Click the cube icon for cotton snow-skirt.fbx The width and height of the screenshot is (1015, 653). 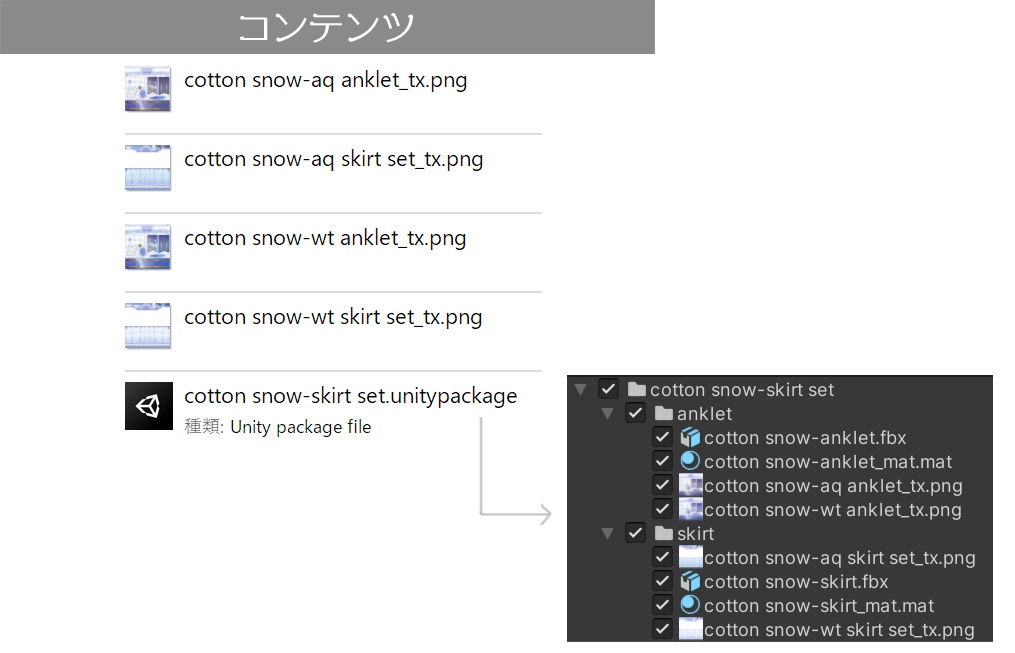(690, 582)
